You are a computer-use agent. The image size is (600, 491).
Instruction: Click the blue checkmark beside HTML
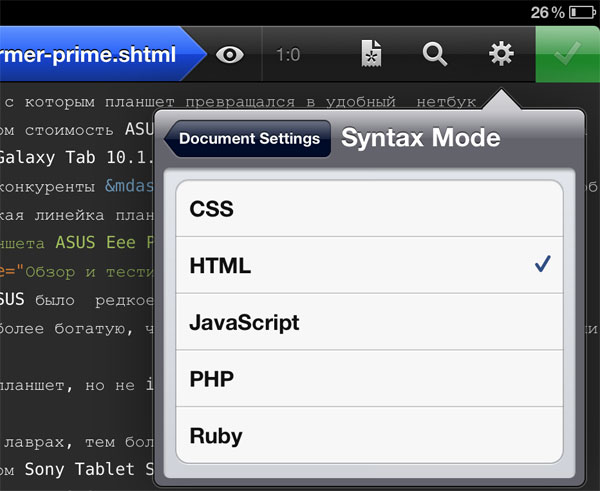pos(542,265)
